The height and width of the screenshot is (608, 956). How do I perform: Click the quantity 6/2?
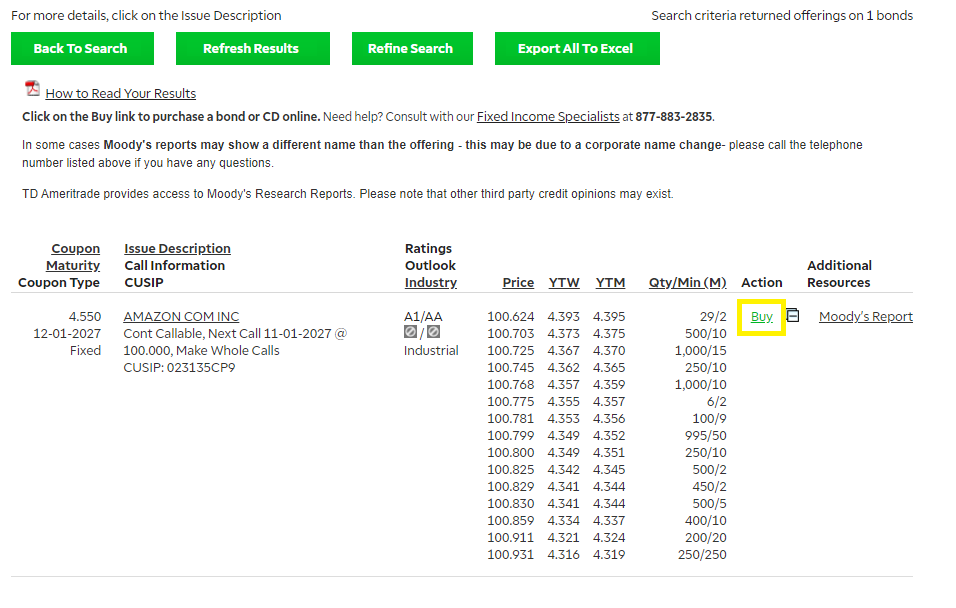pyautogui.click(x=717, y=402)
